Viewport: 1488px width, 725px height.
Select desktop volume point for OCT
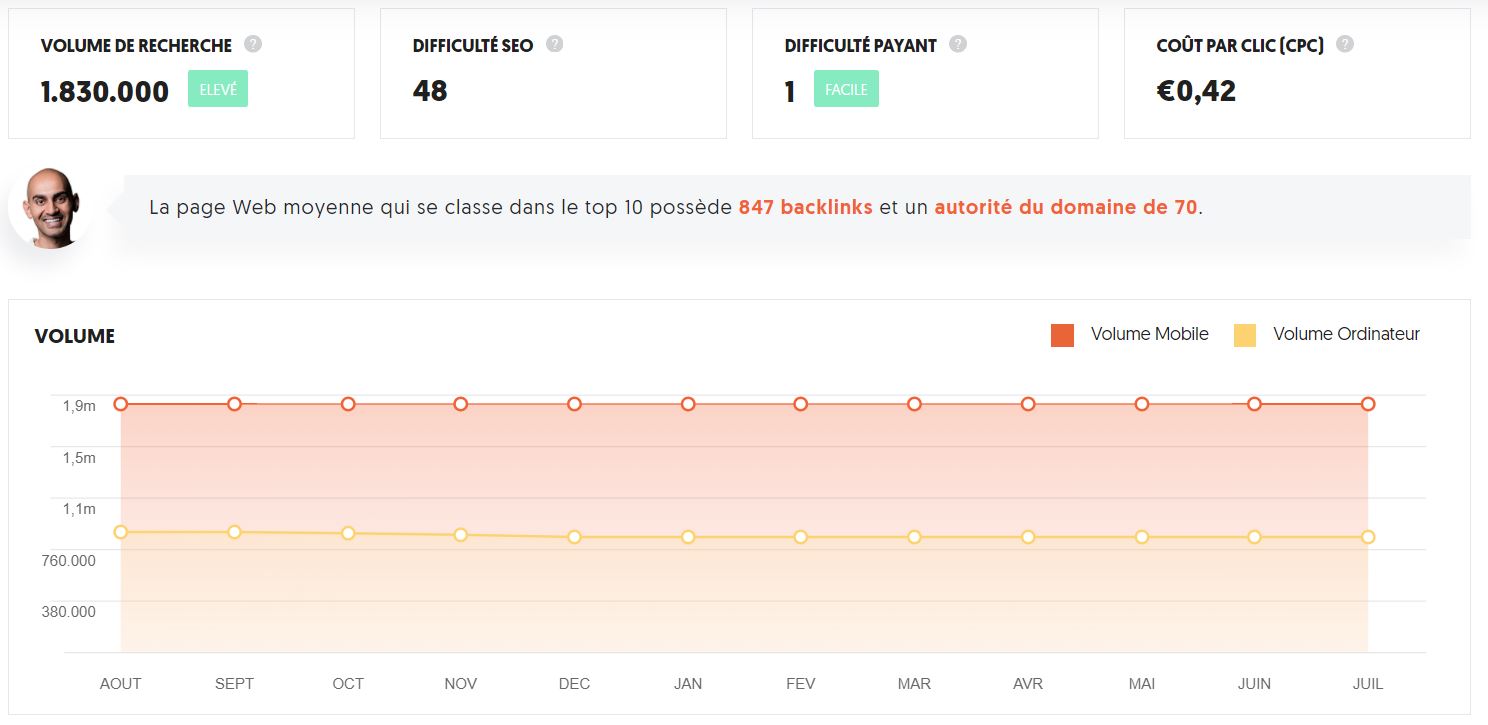(348, 533)
